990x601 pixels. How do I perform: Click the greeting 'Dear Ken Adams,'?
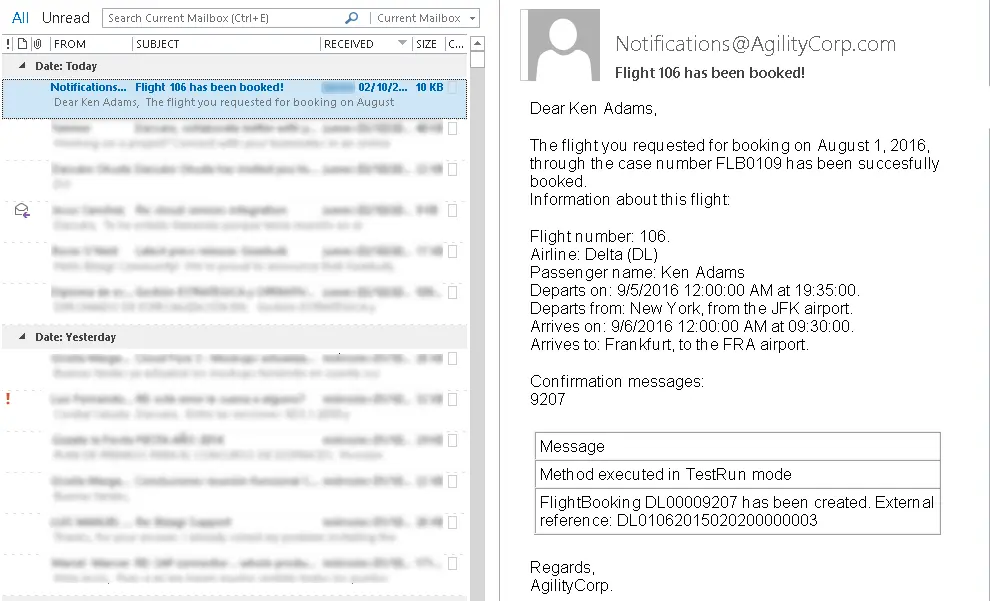coord(593,109)
